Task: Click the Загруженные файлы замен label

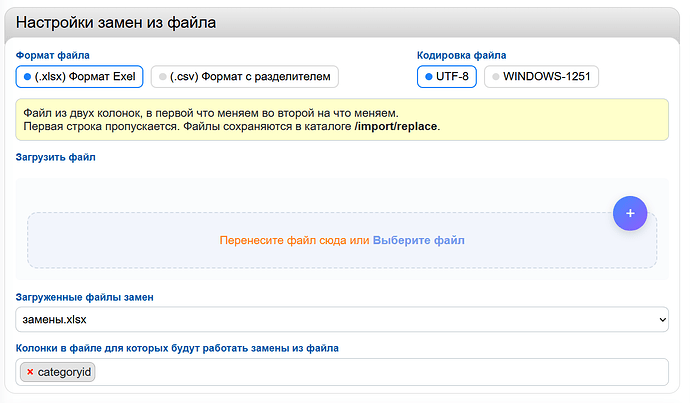Action: click(84, 297)
